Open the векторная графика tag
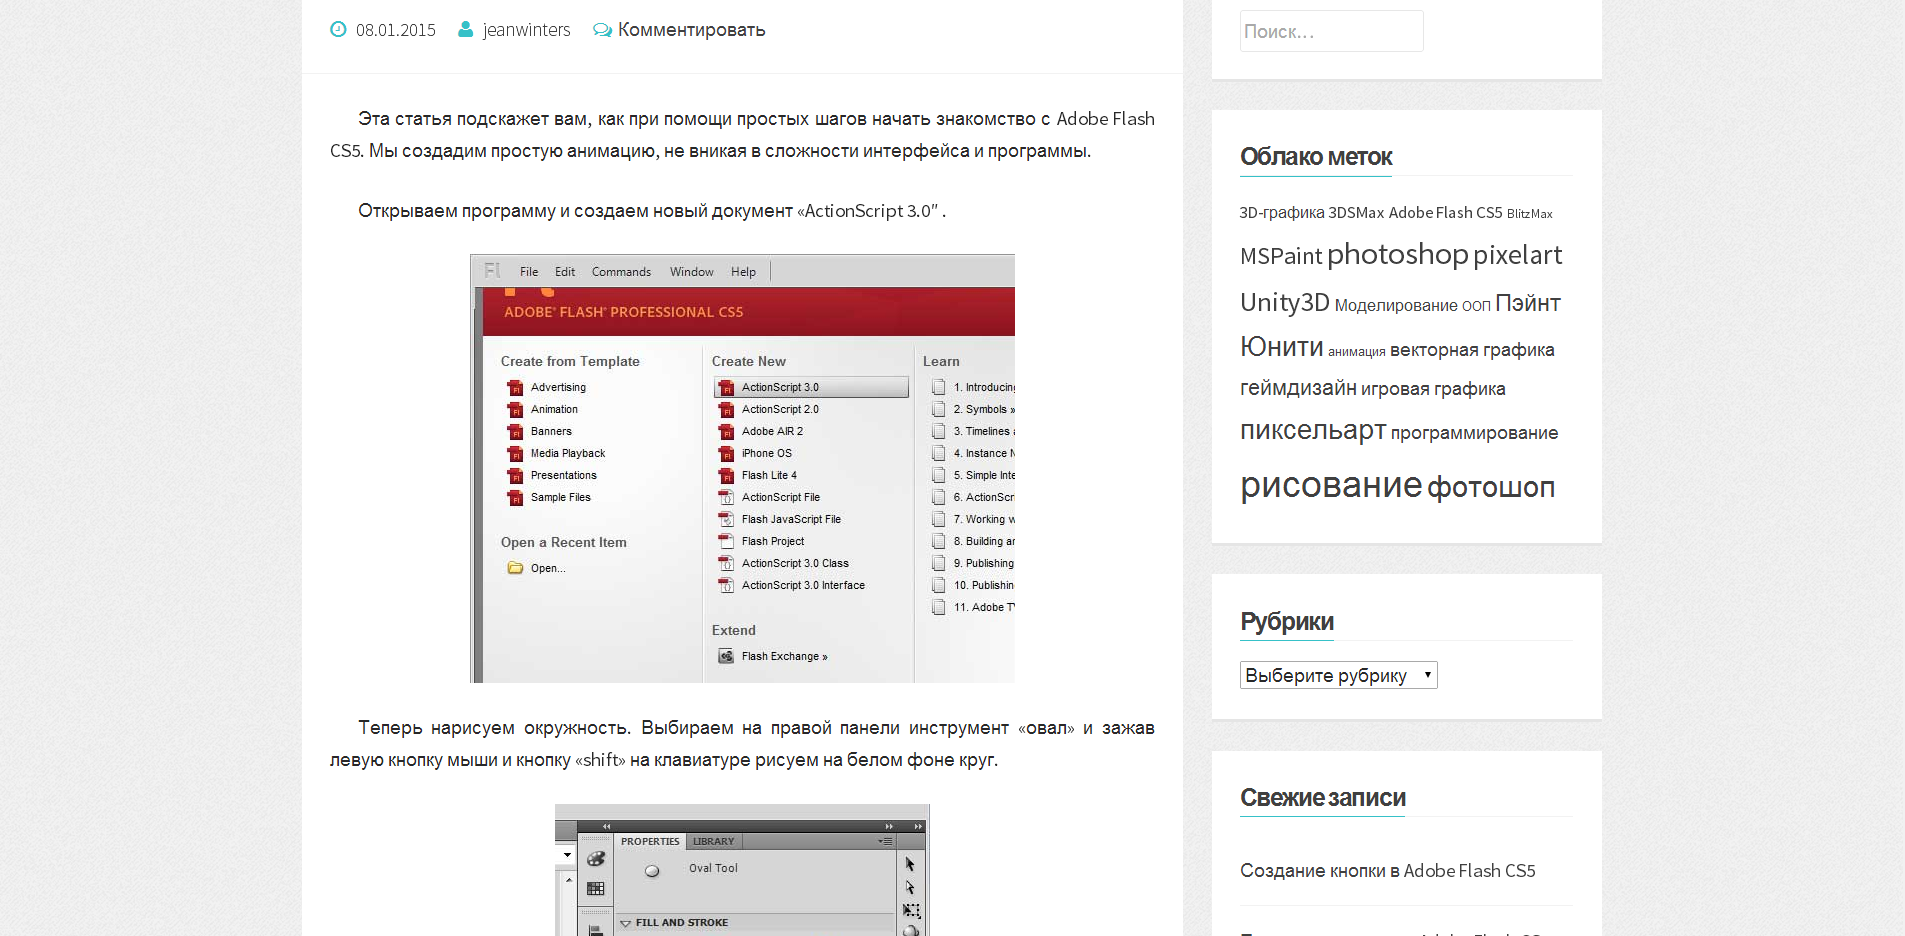This screenshot has height=936, width=1905. [x=1471, y=350]
